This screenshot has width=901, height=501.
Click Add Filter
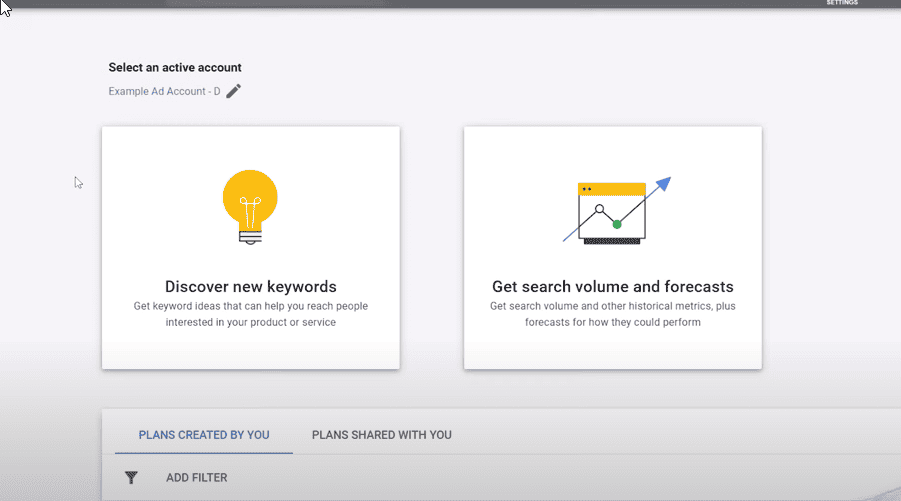197,477
